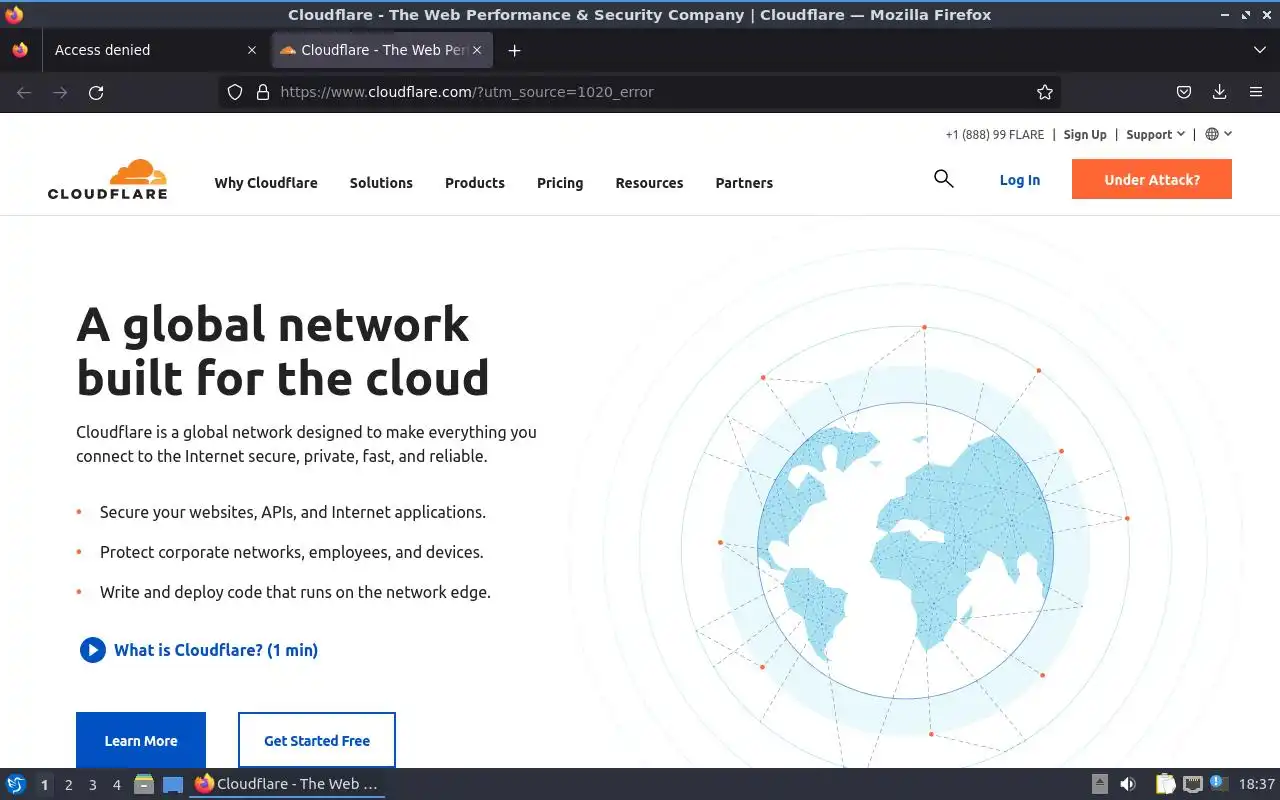The height and width of the screenshot is (800, 1280).
Task: Switch to workspace 4 in taskbar
Action: [116, 785]
